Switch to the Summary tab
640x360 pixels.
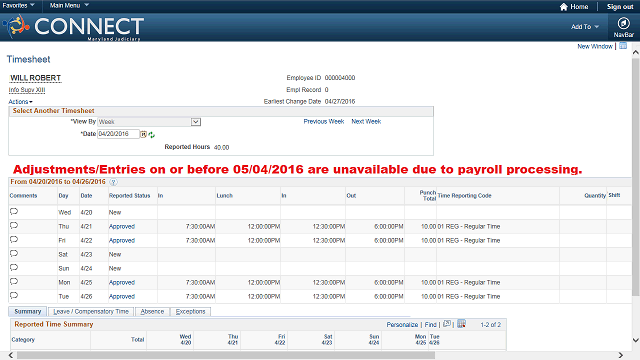[x=28, y=311]
